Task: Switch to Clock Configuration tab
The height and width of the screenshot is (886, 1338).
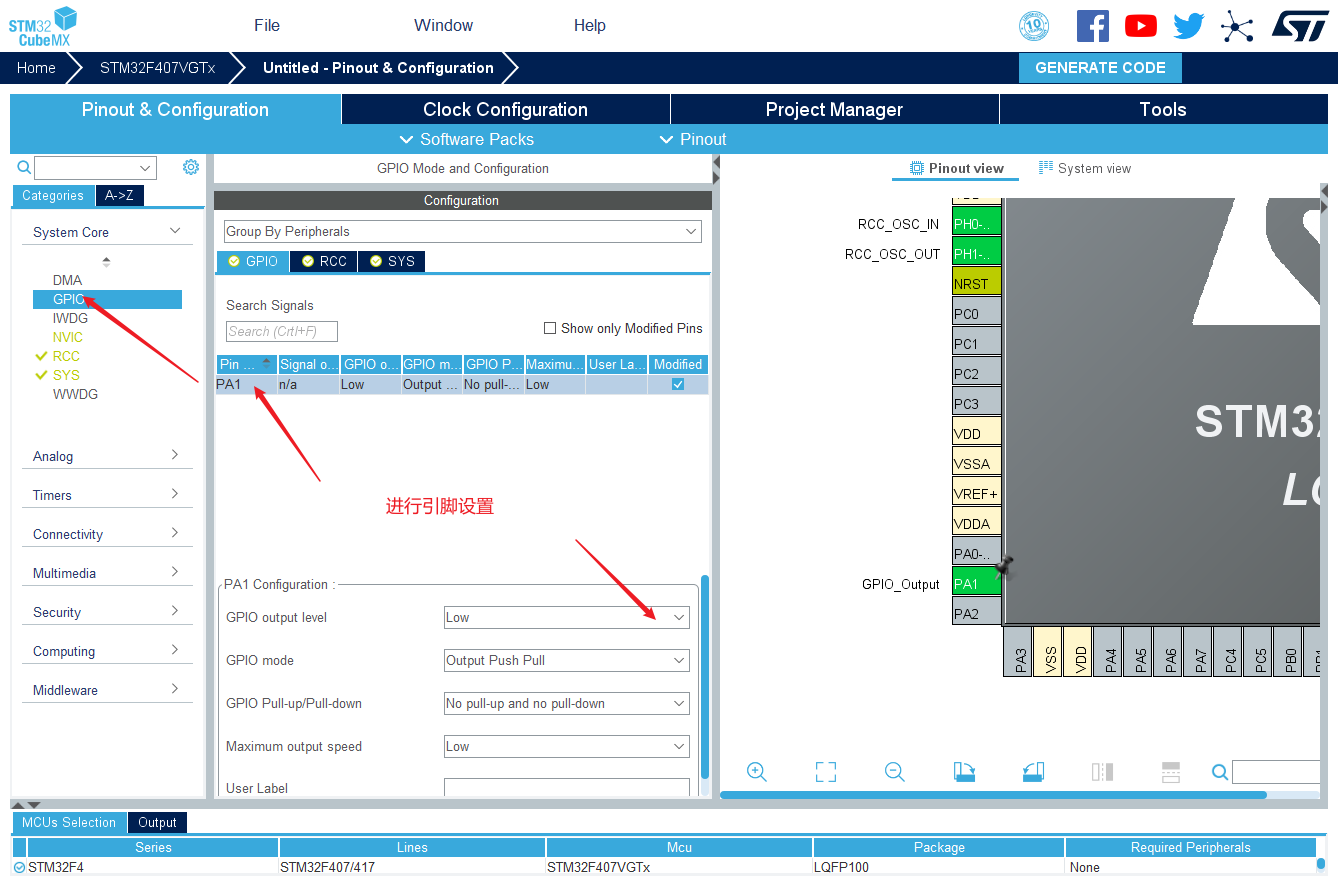Action: click(505, 109)
